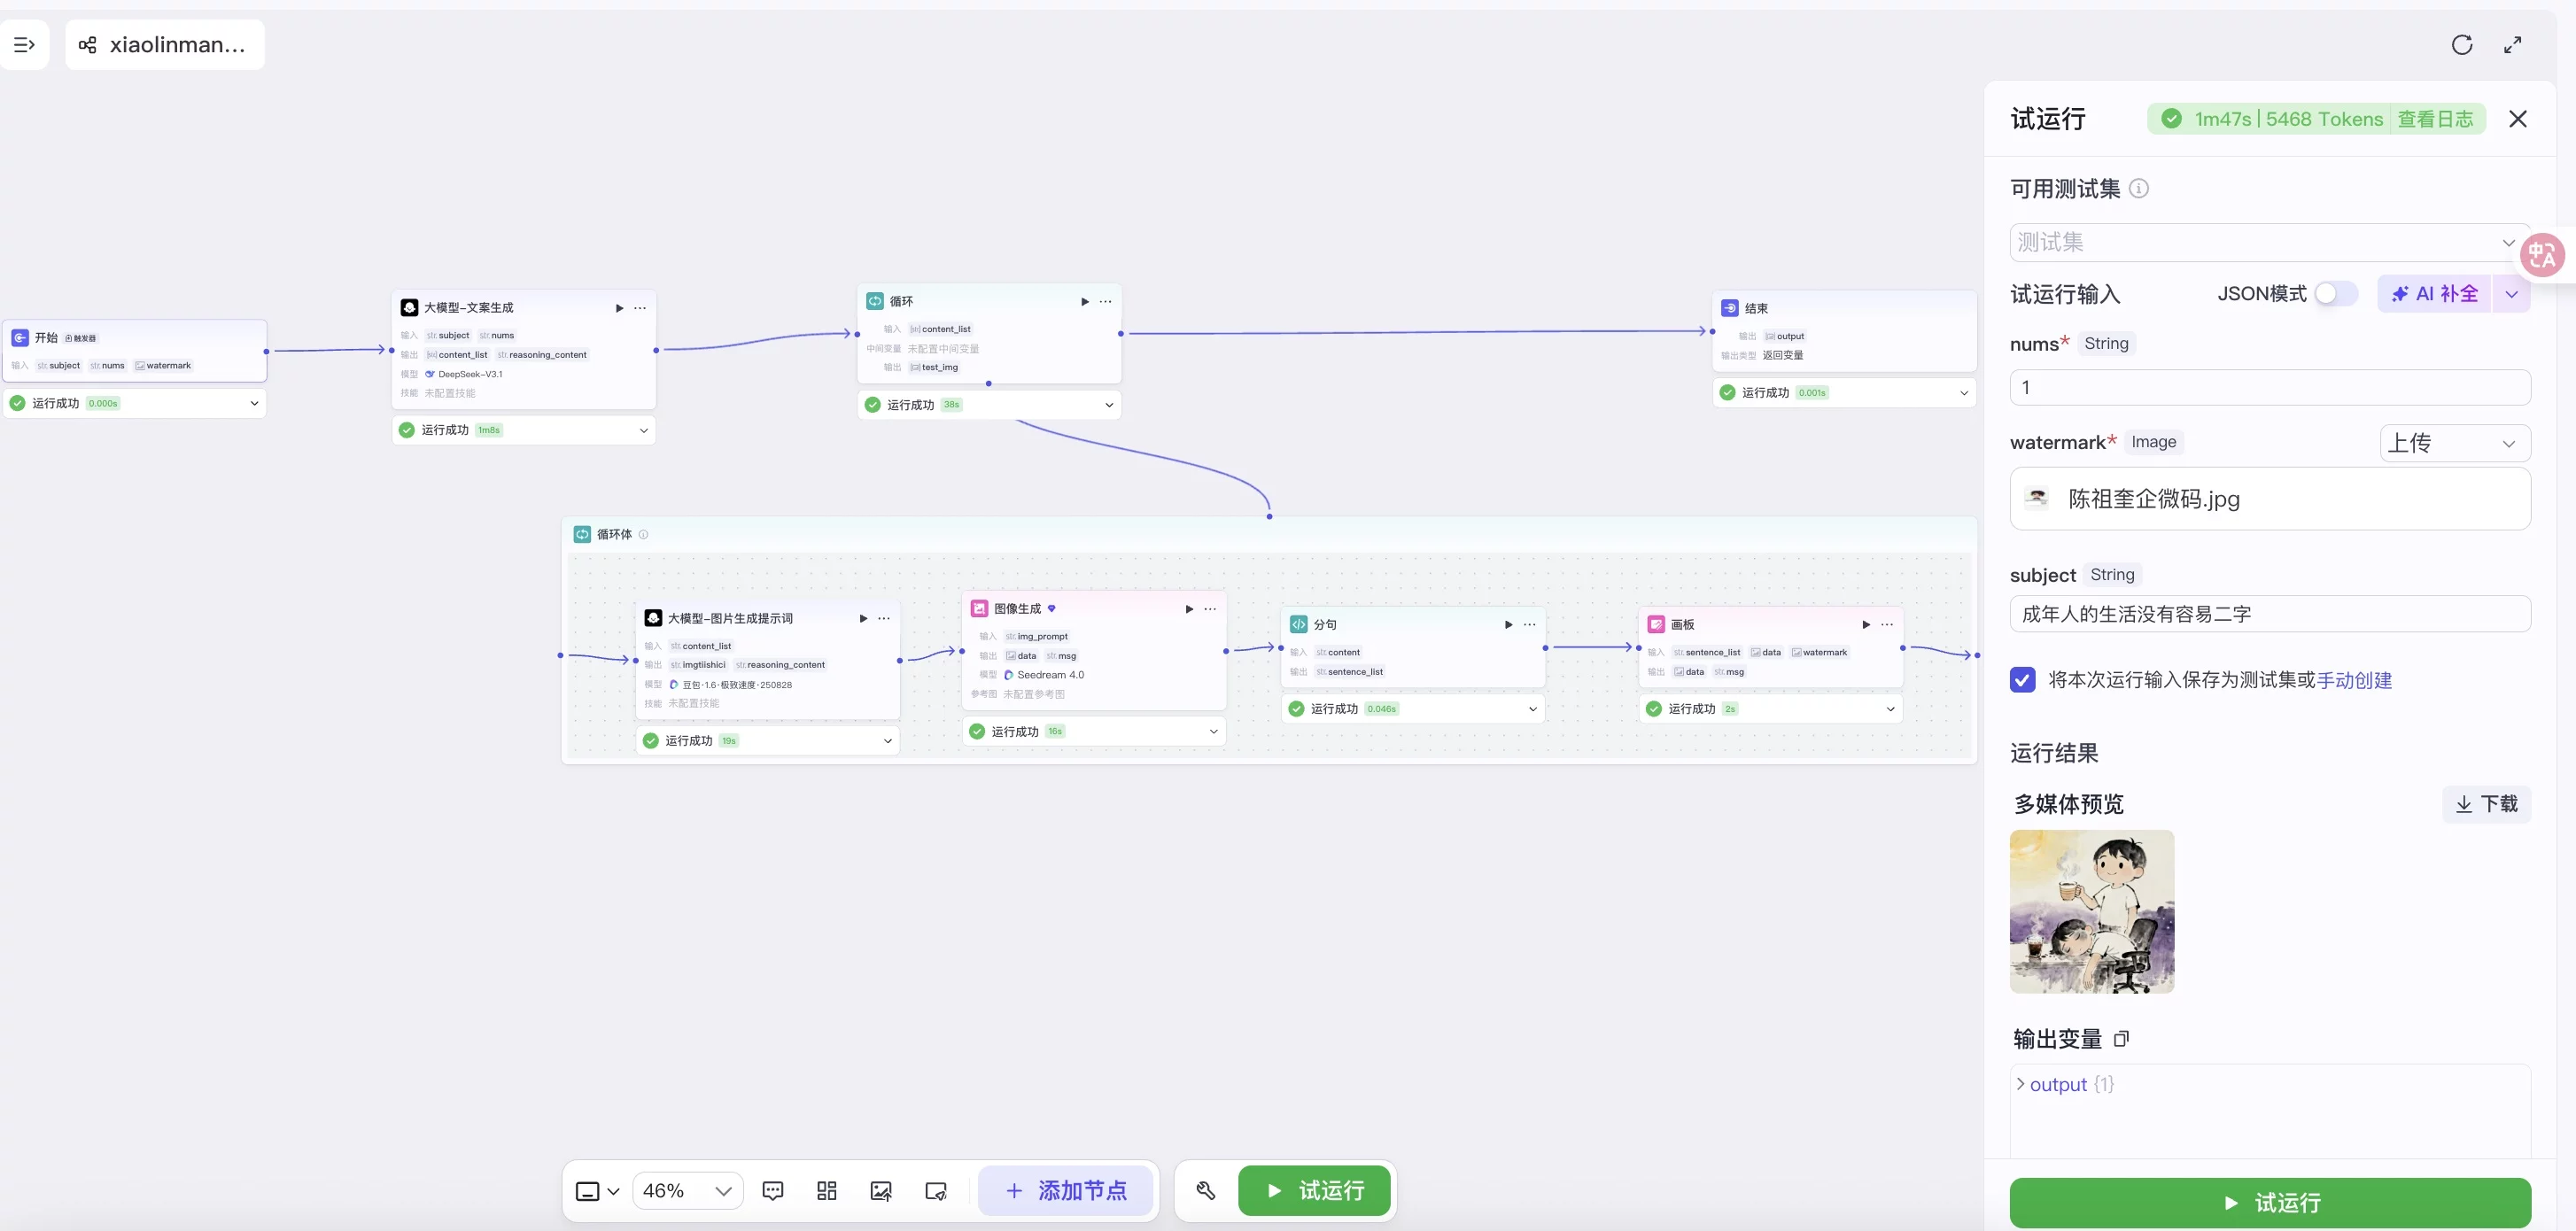Viewport: 2576px width, 1231px height.
Task: Copy output variables with the copy icon
Action: click(x=2121, y=1039)
